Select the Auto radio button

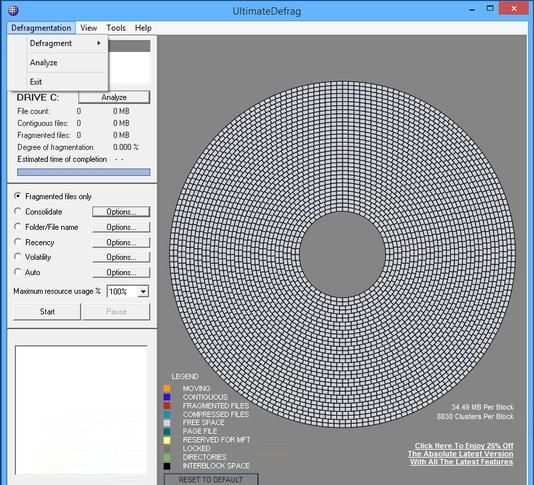point(17,272)
